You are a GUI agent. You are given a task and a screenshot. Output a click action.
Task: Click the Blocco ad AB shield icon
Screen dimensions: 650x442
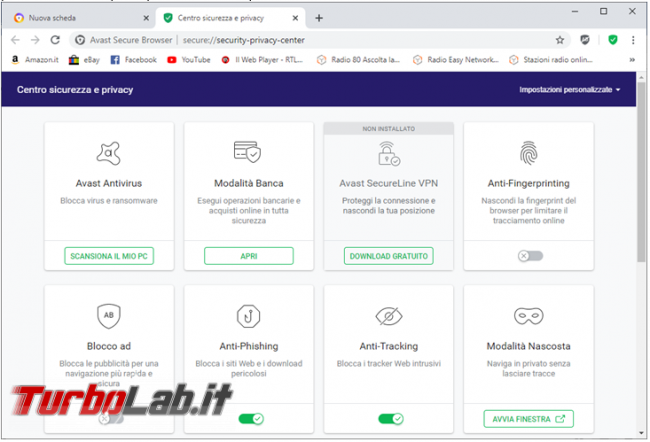click(109, 316)
